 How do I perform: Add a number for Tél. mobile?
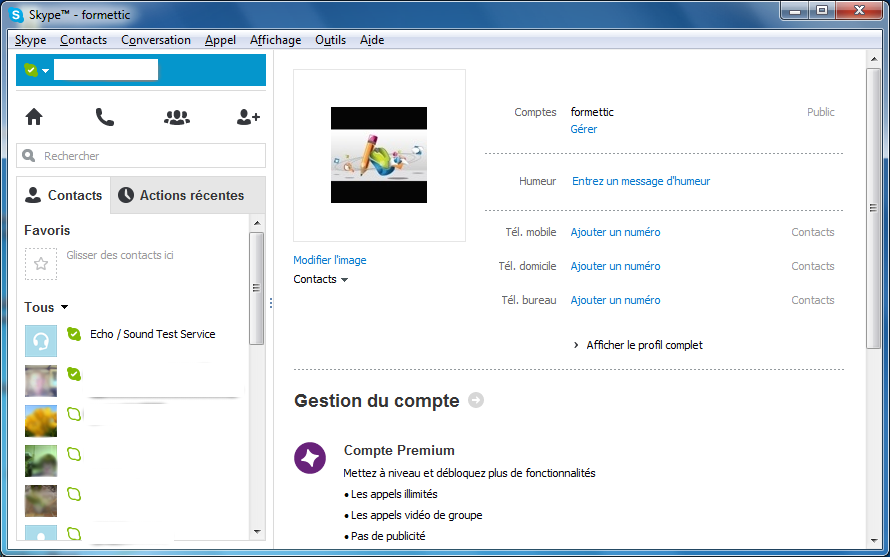(x=615, y=232)
